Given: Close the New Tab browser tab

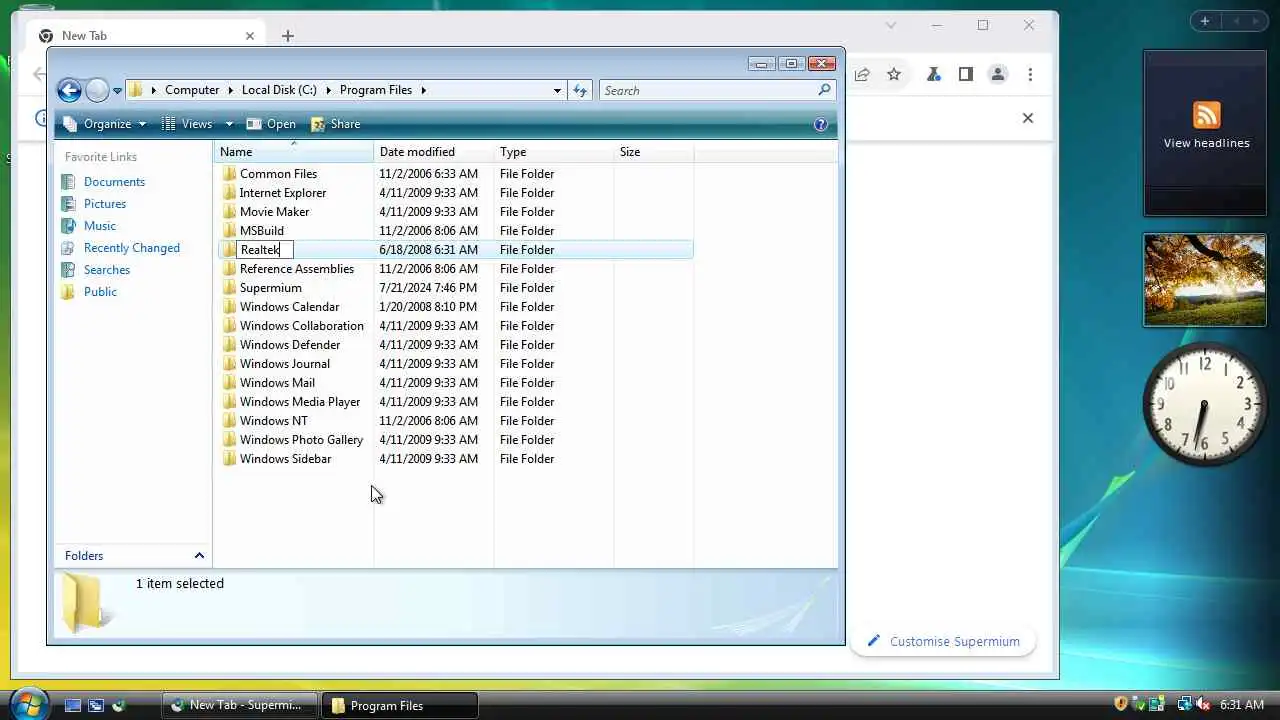Looking at the screenshot, I should tap(250, 36).
